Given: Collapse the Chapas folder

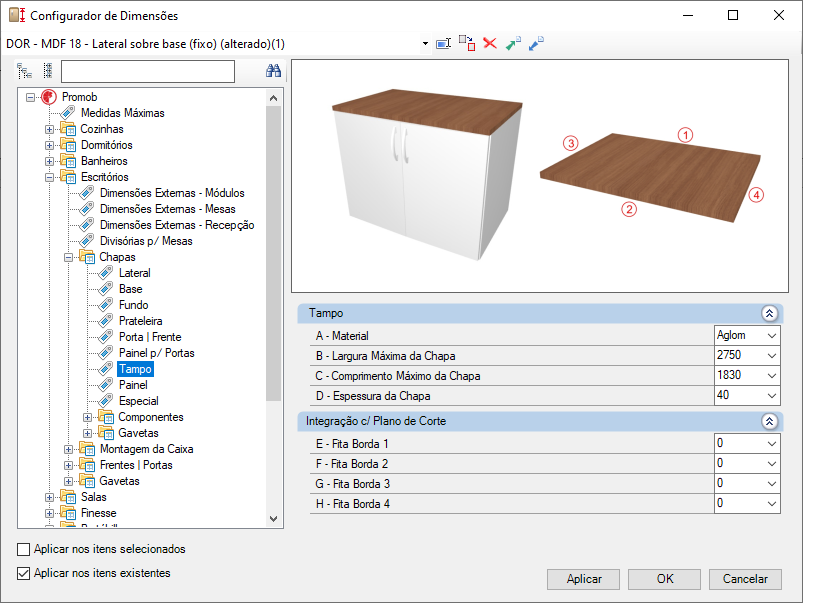Looking at the screenshot, I should (x=69, y=257).
